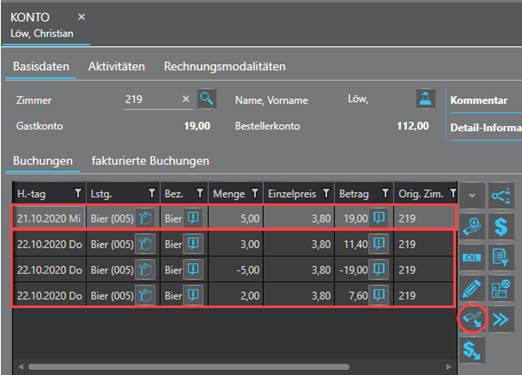Open filter for the Orig. Zim. column
This screenshot has height=375, width=522.
[x=453, y=193]
